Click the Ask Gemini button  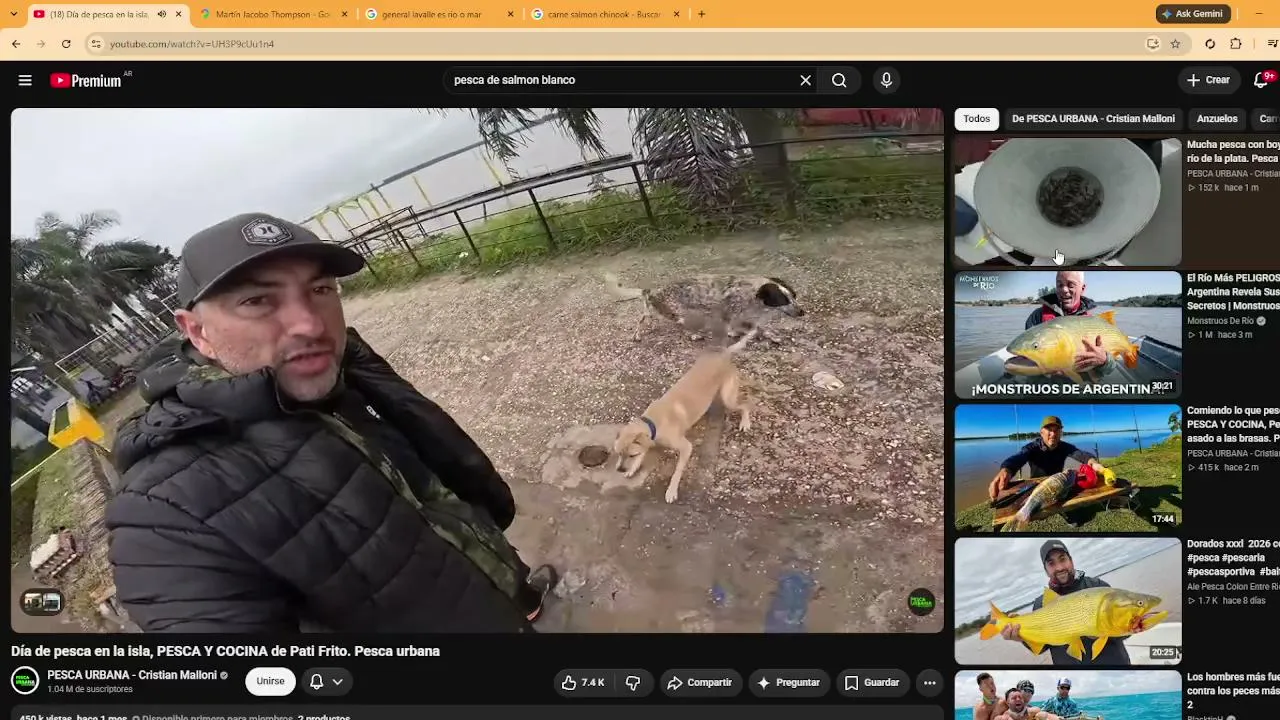pyautogui.click(x=1192, y=14)
